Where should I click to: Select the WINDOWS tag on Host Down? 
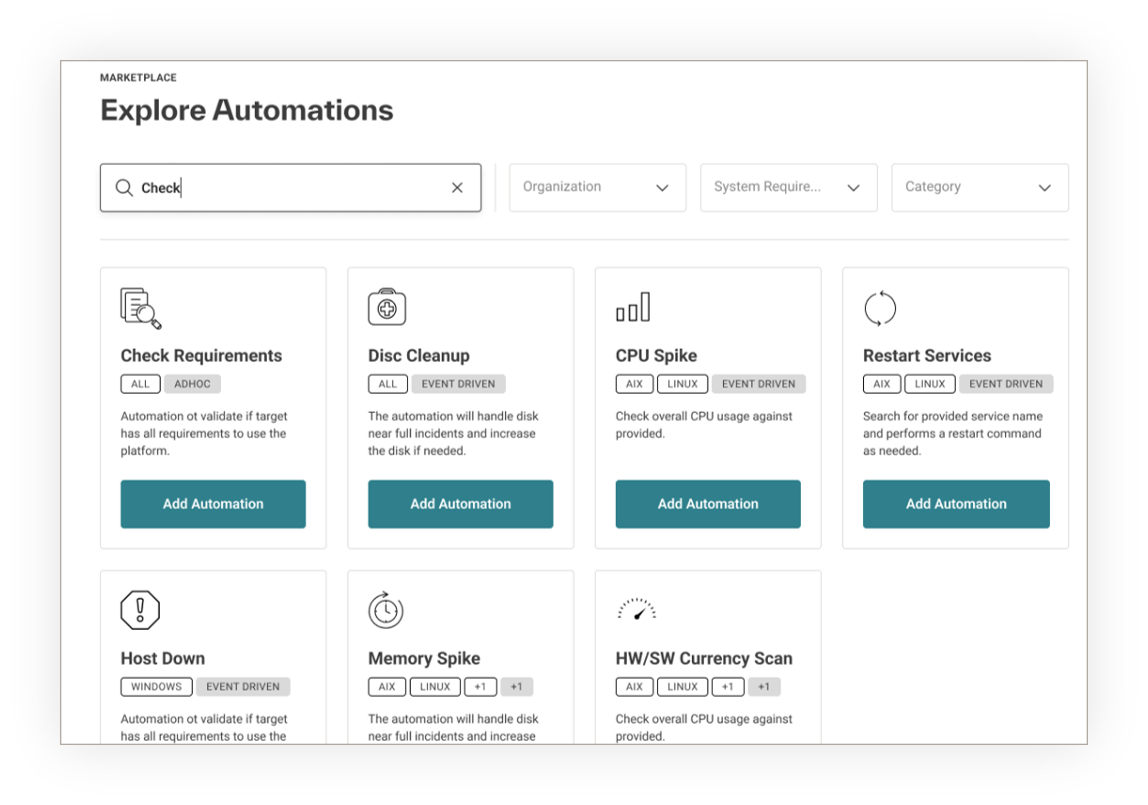point(156,687)
